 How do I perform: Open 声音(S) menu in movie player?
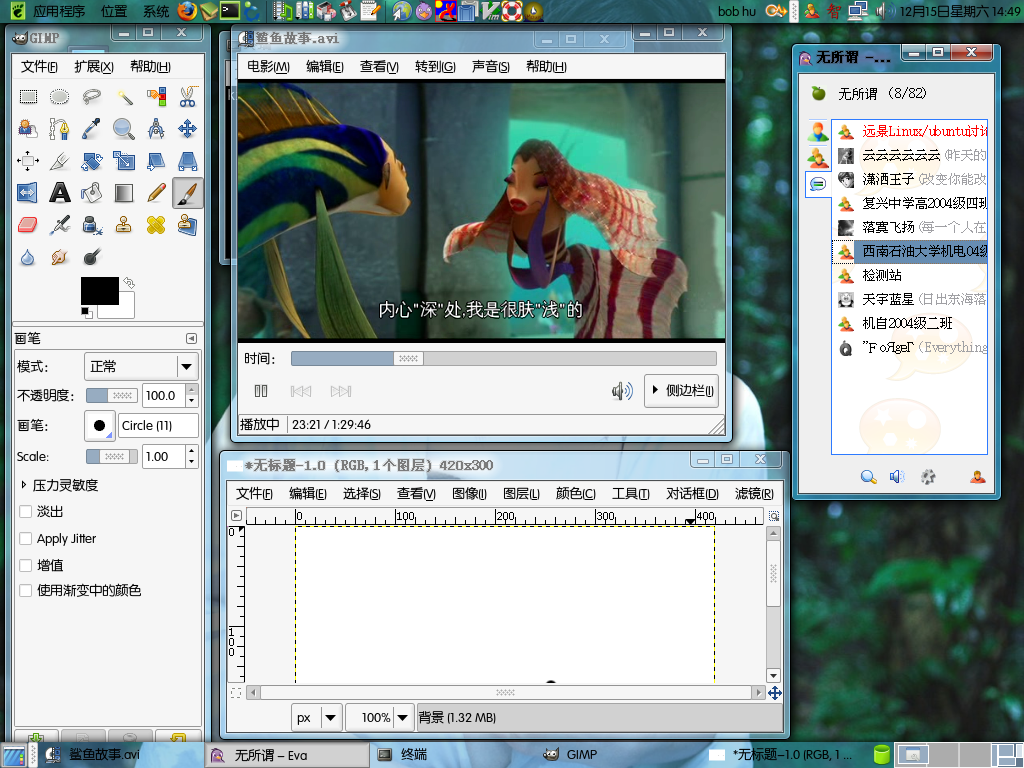tap(490, 67)
